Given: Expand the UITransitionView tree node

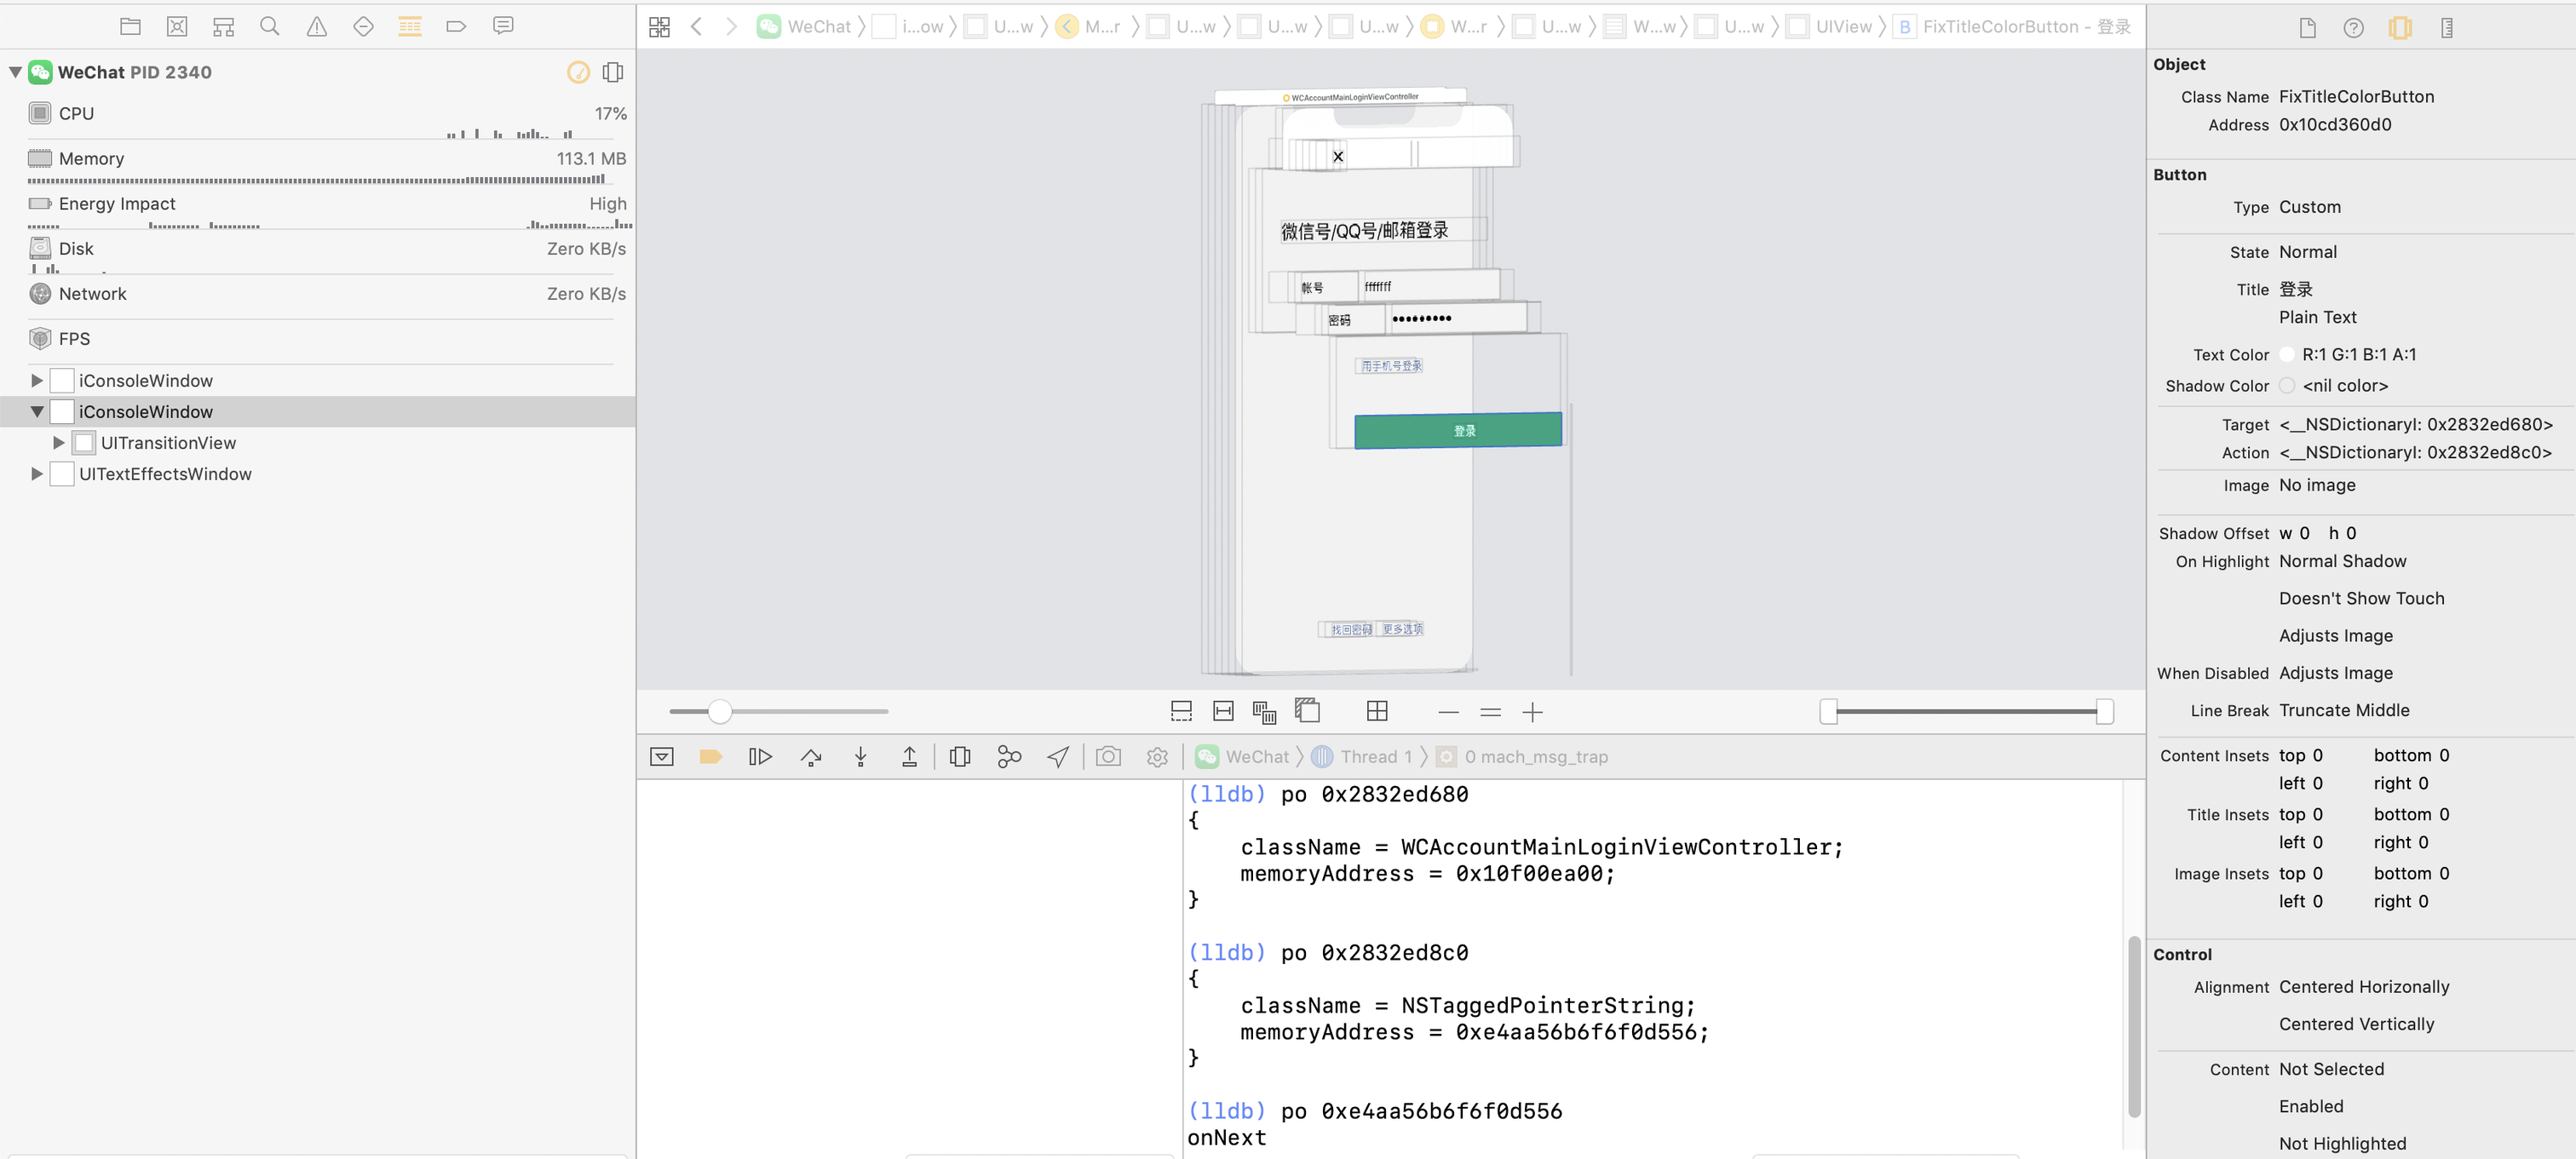Looking at the screenshot, I should (59, 443).
